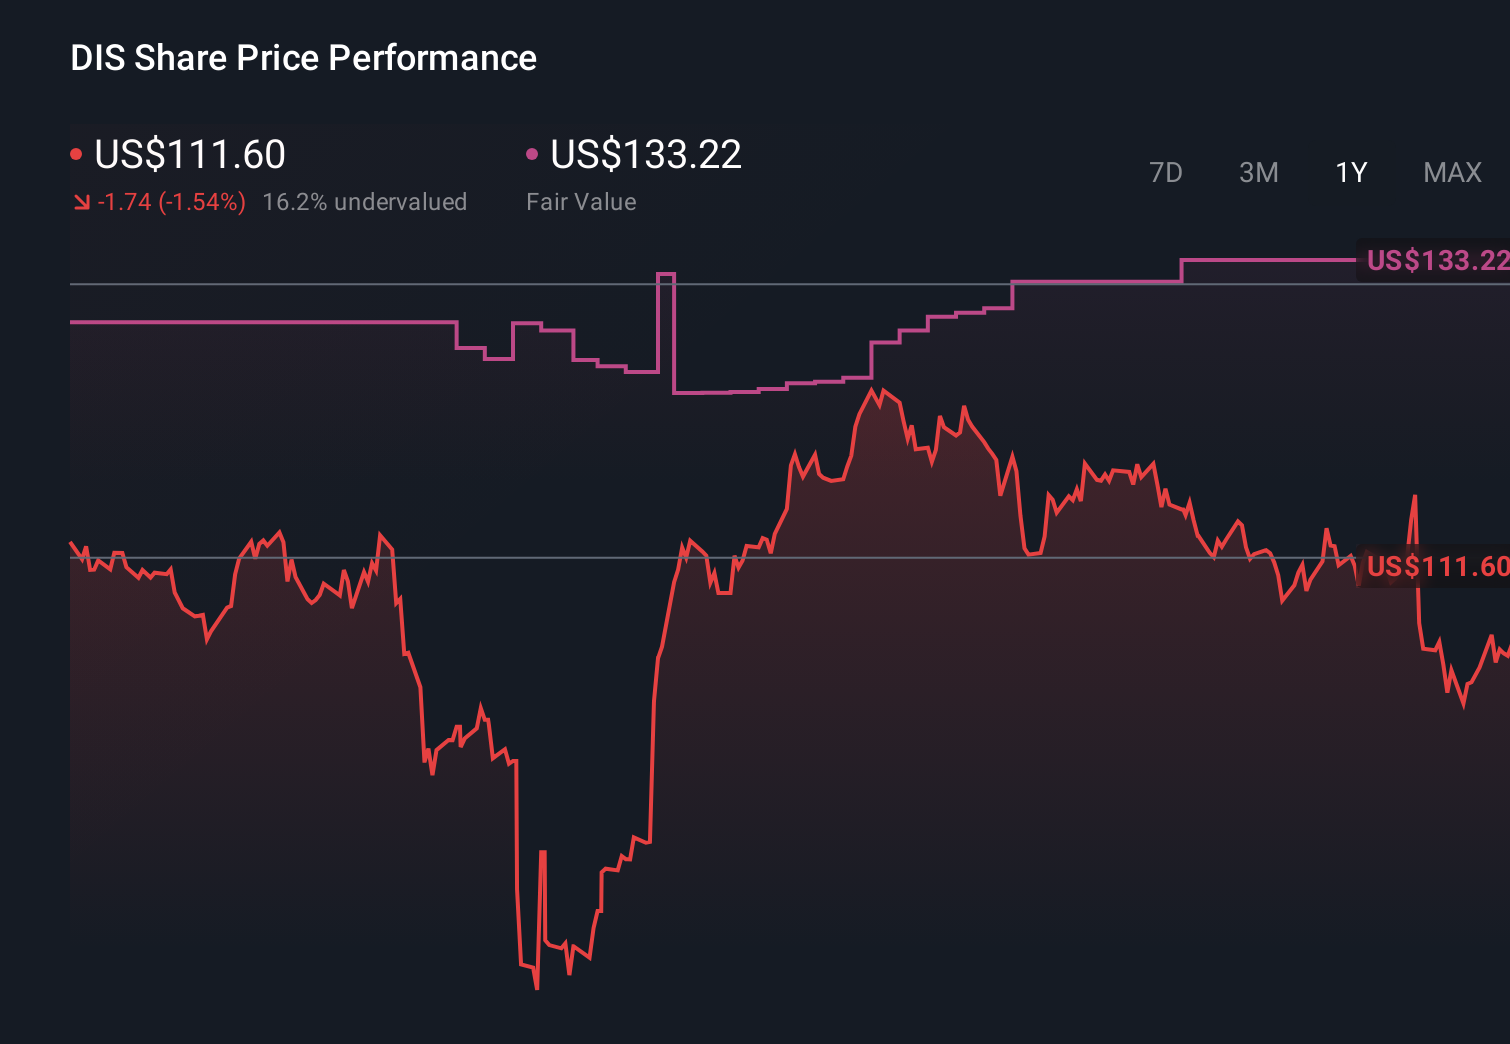Click the DIS Share Price Performance title

coord(303,57)
